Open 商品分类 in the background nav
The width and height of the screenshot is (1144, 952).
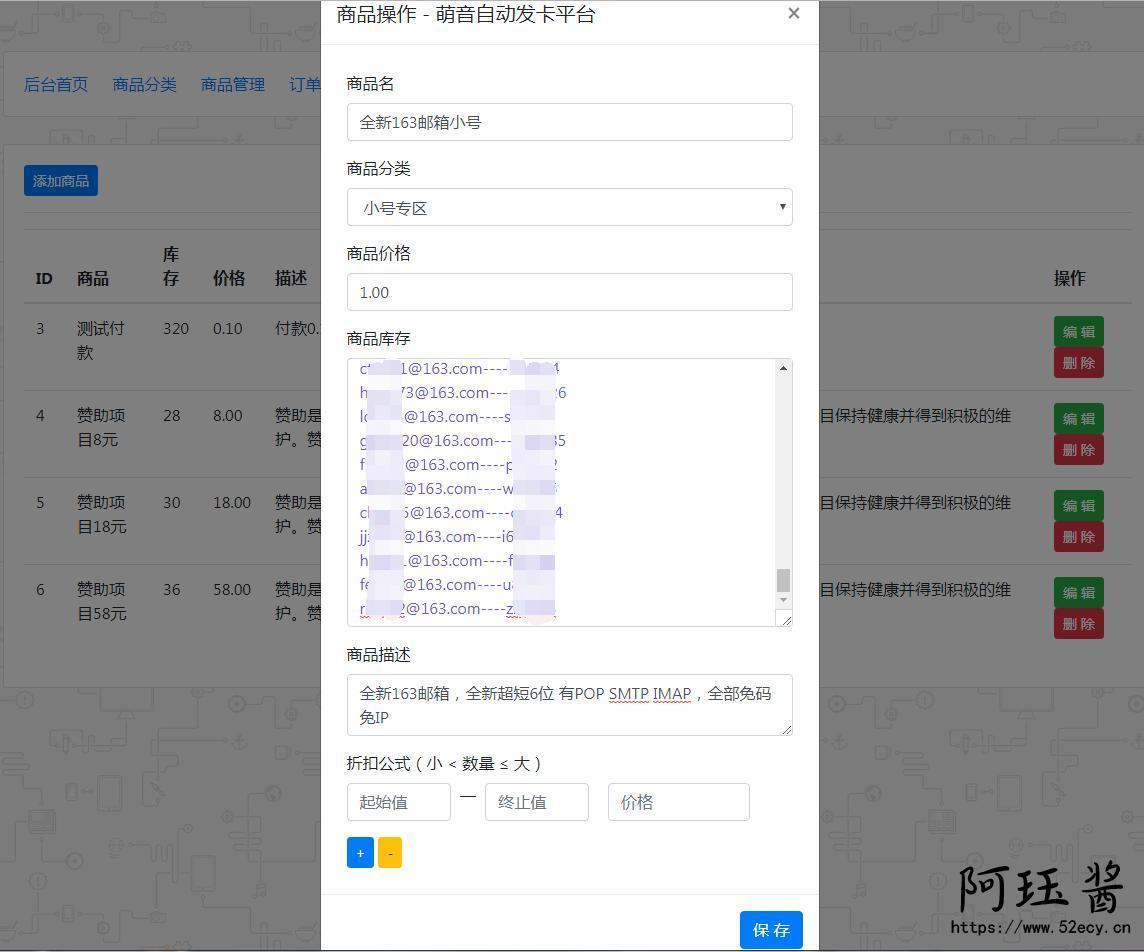click(144, 85)
